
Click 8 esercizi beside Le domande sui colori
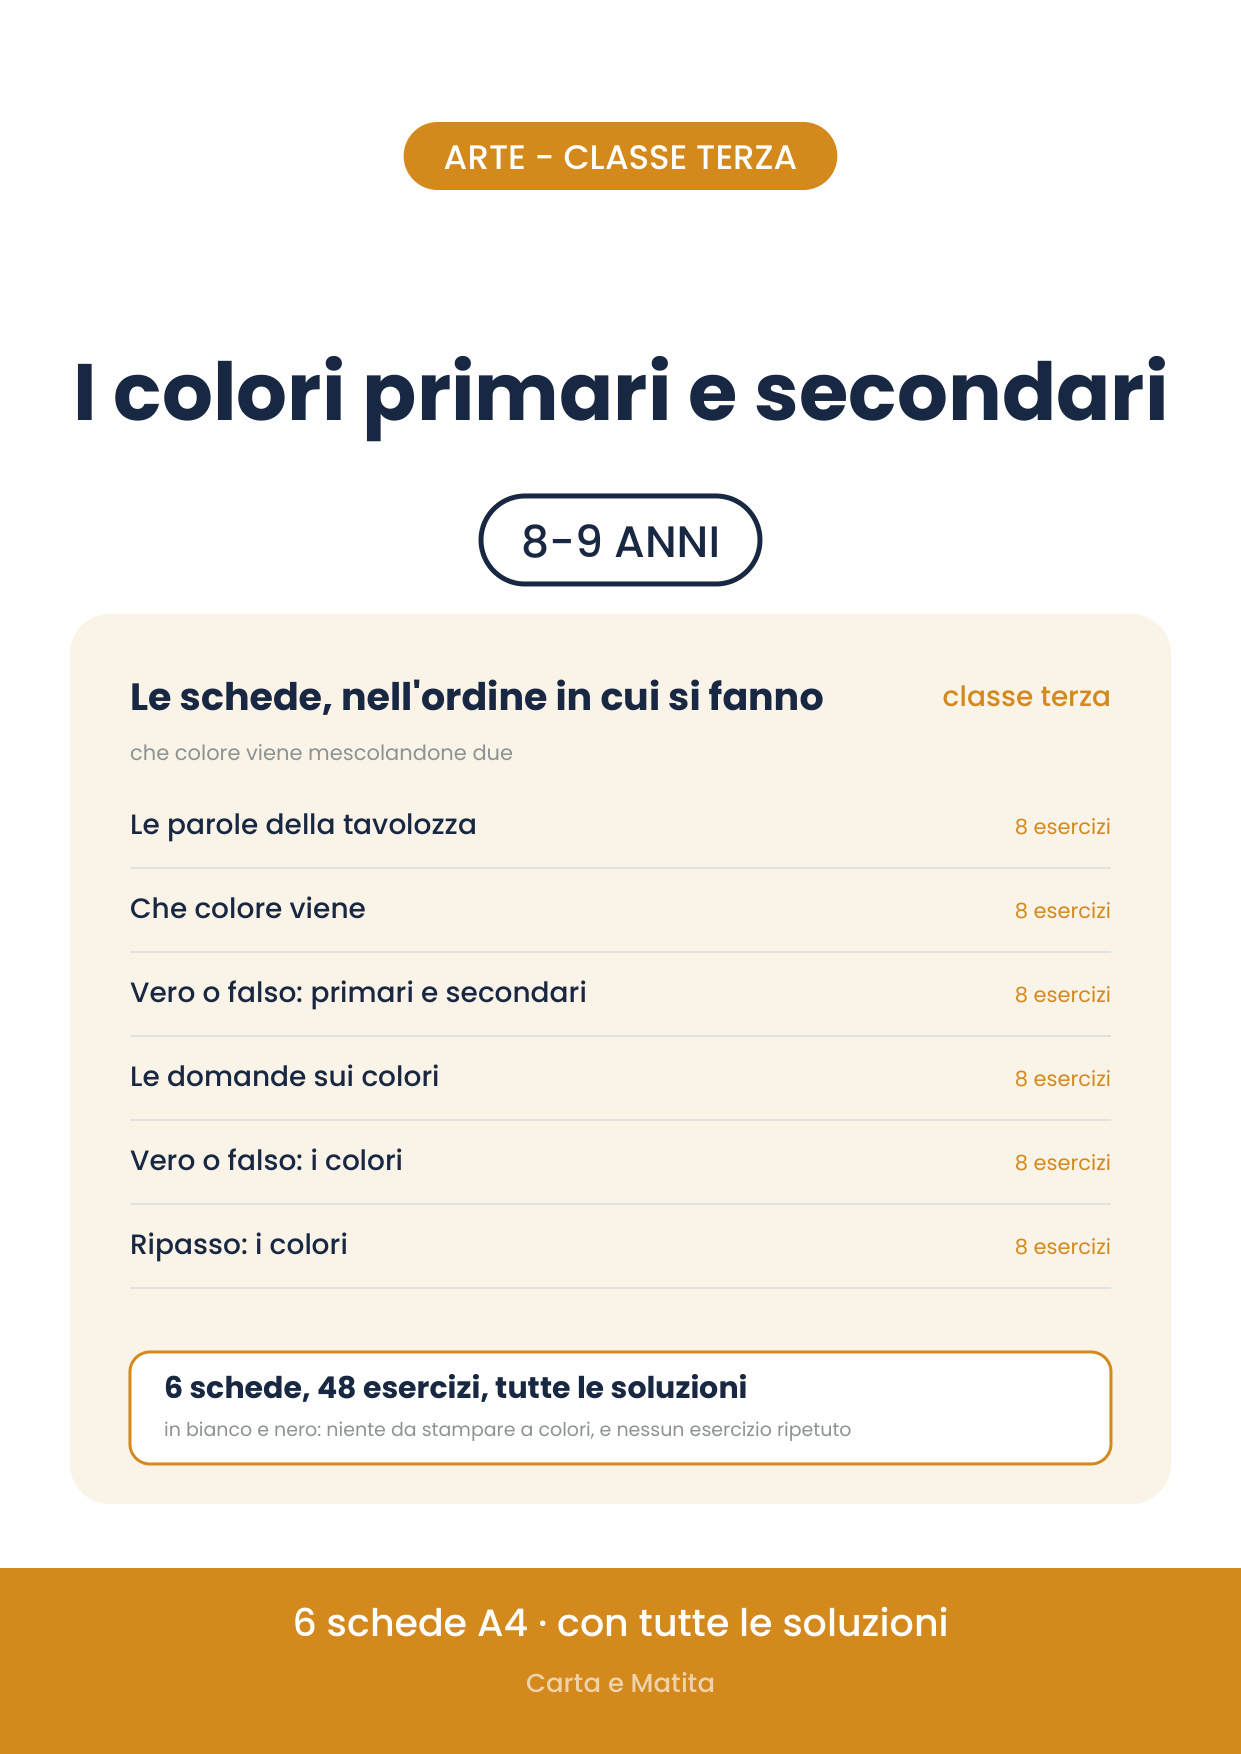coord(1062,1079)
